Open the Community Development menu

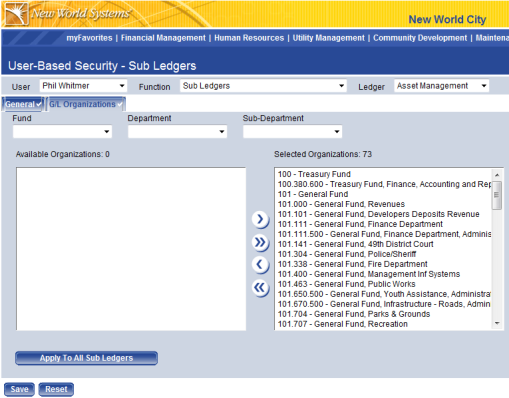pos(420,38)
